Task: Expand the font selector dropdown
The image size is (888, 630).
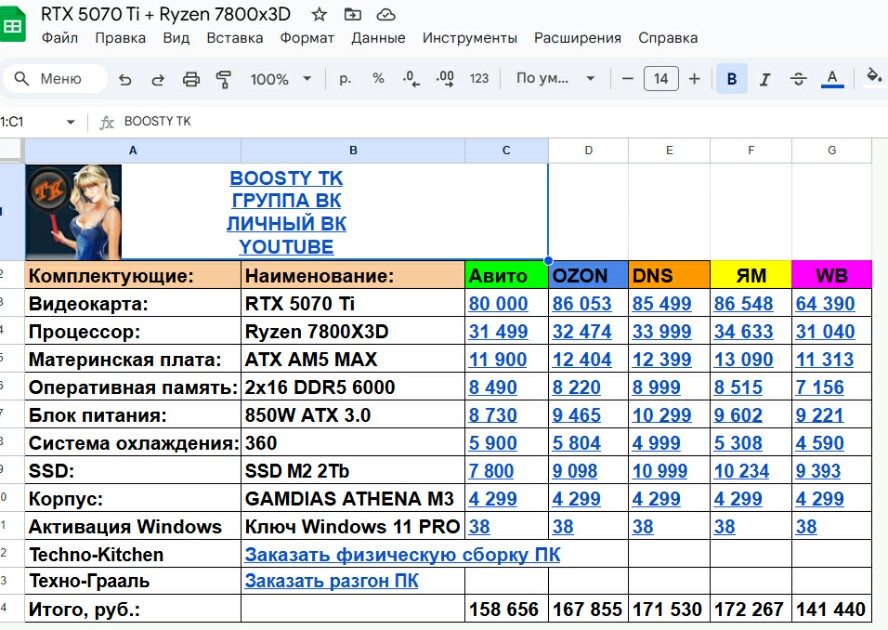Action: (x=554, y=79)
